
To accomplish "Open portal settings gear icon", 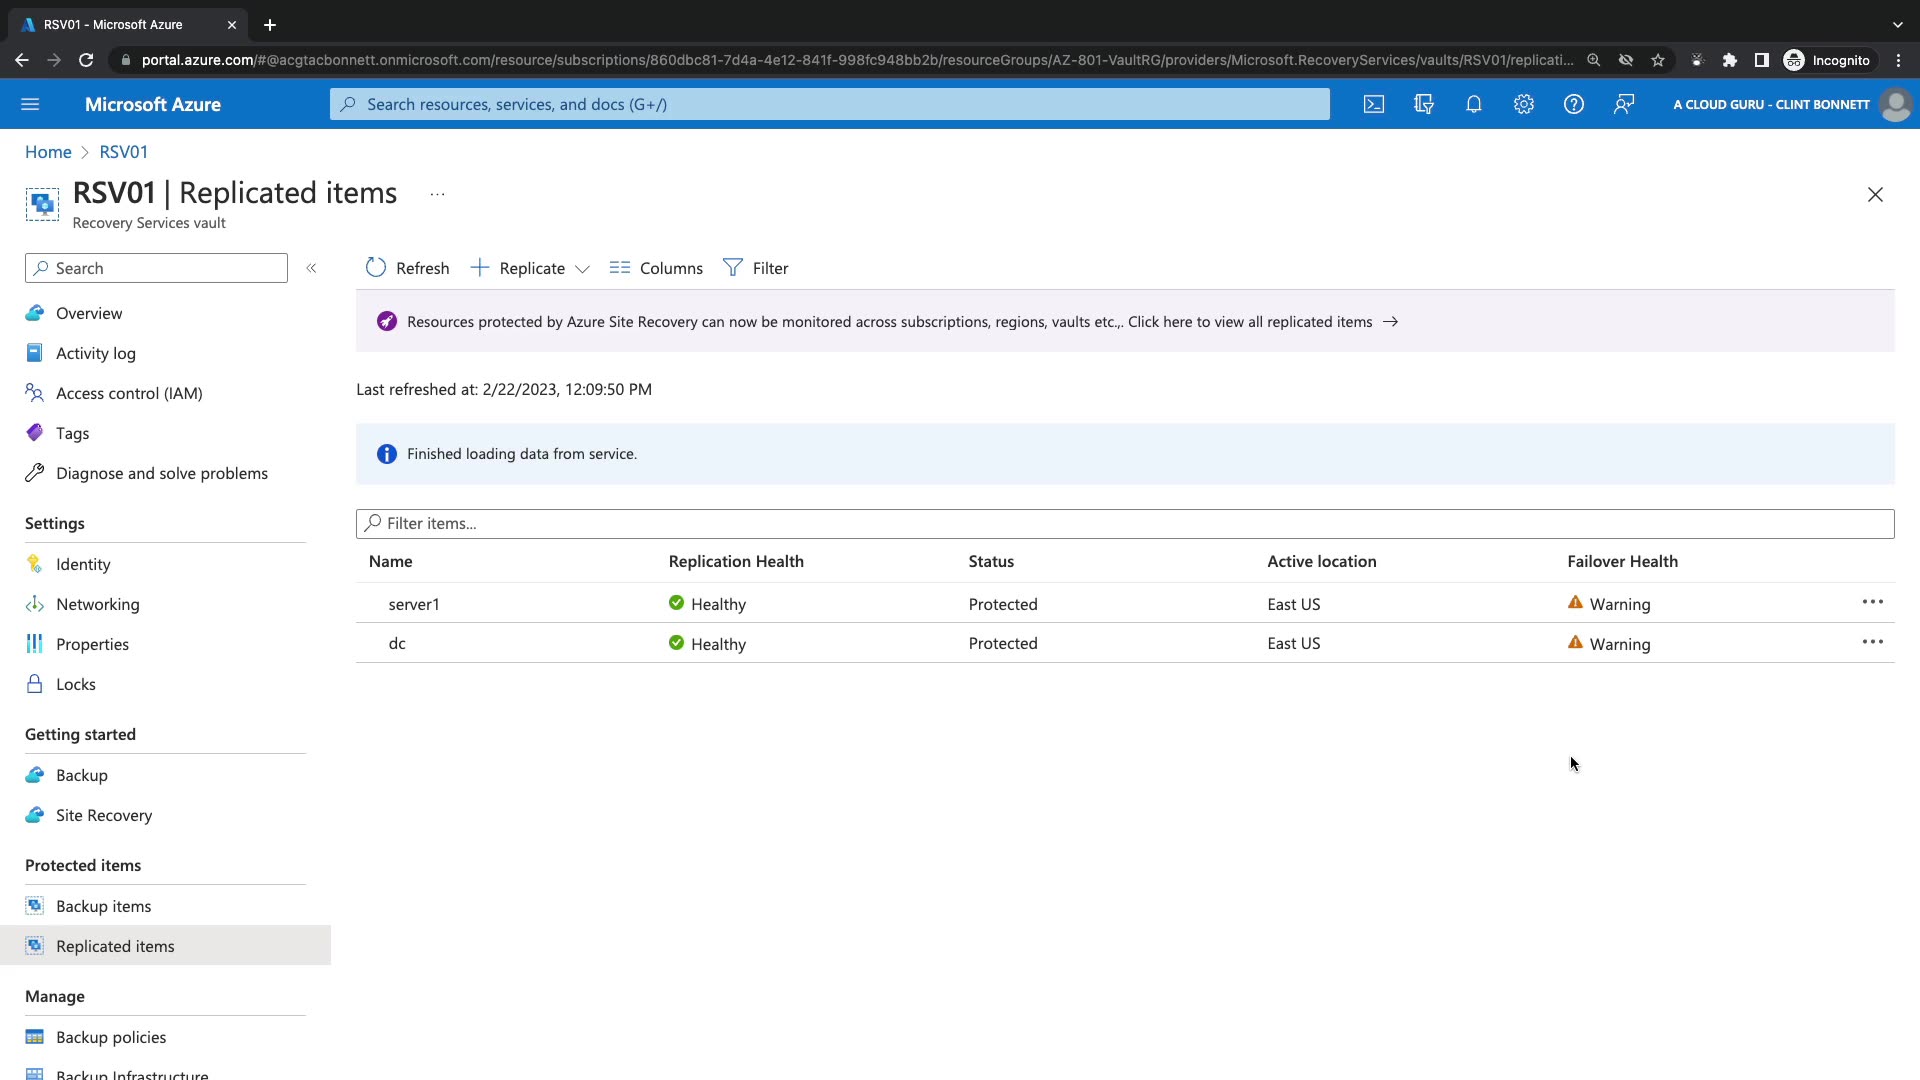I will (x=1523, y=104).
